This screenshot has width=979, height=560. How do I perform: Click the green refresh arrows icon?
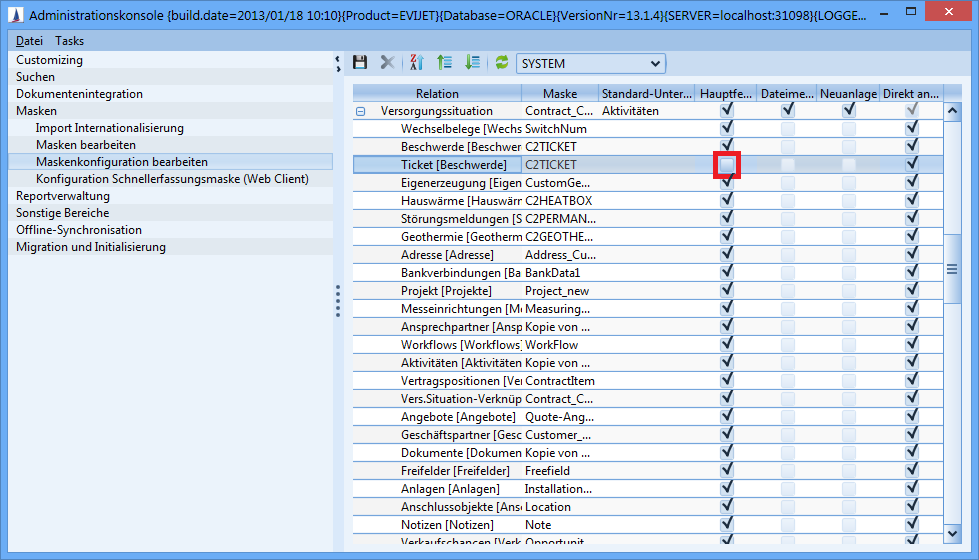(502, 63)
